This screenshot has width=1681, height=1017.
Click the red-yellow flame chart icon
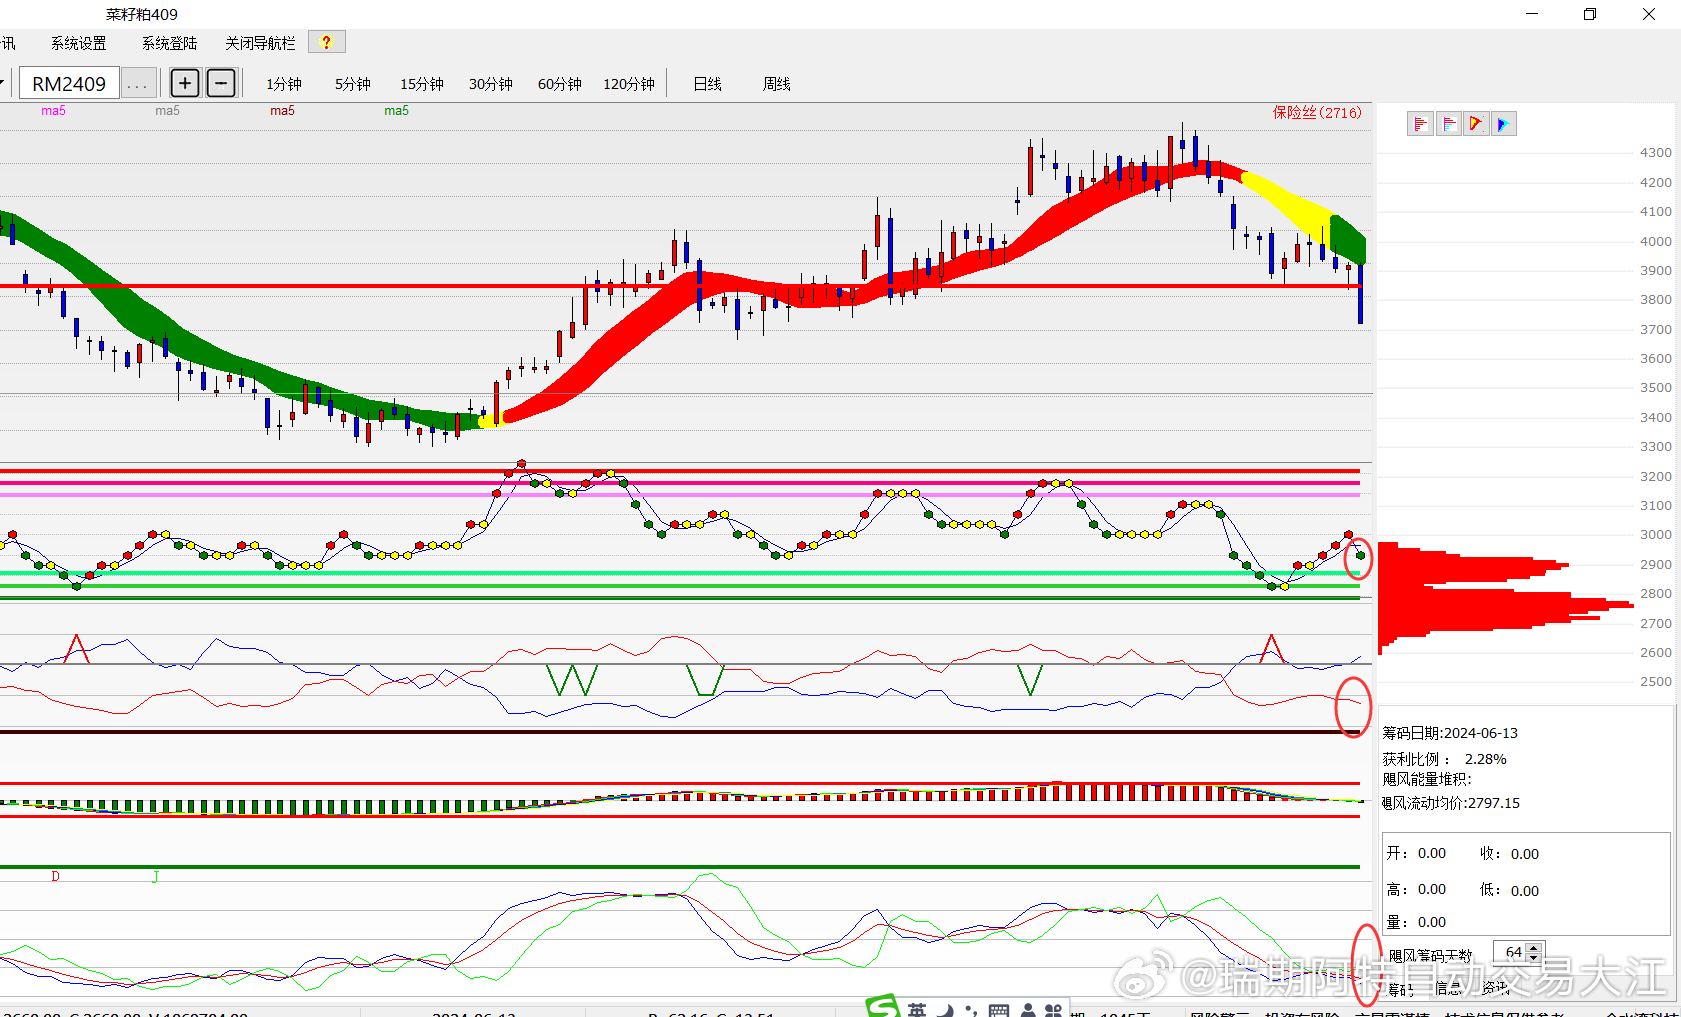click(1476, 124)
